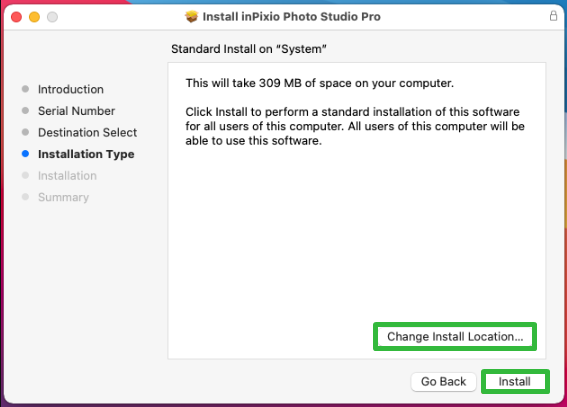The width and height of the screenshot is (567, 407).
Task: Click the gray bullet beside Introduction
Action: click(25, 89)
